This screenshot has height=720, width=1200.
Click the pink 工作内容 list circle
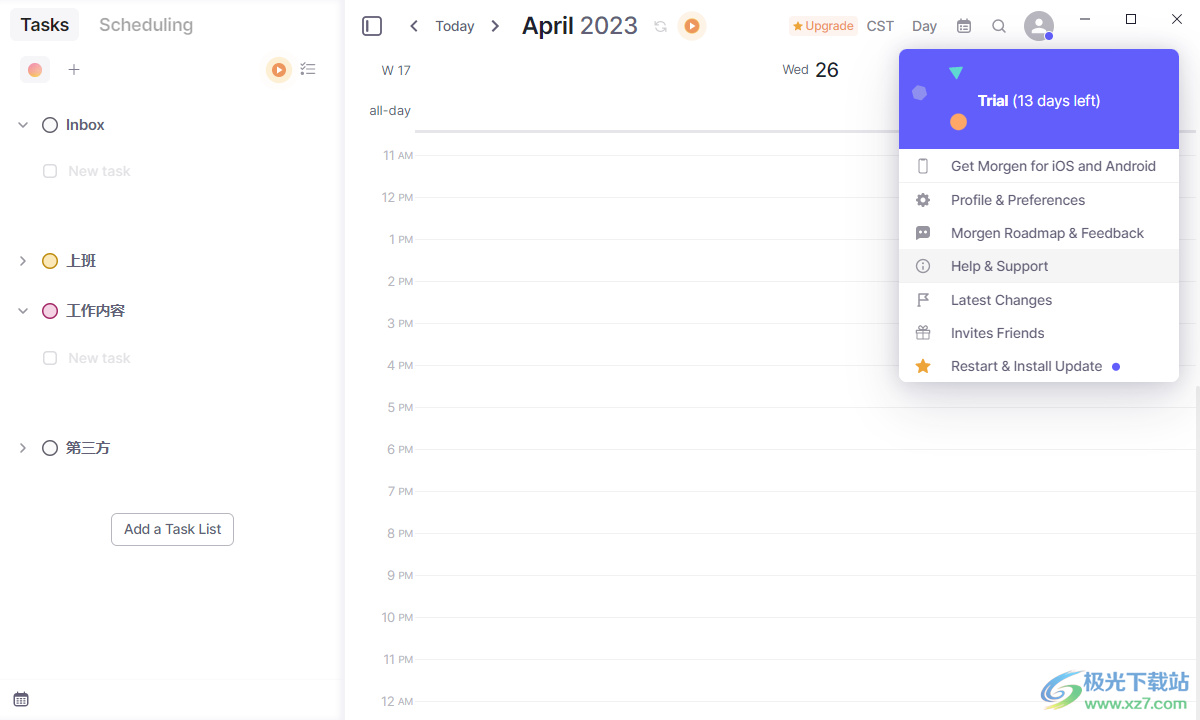[x=50, y=311]
